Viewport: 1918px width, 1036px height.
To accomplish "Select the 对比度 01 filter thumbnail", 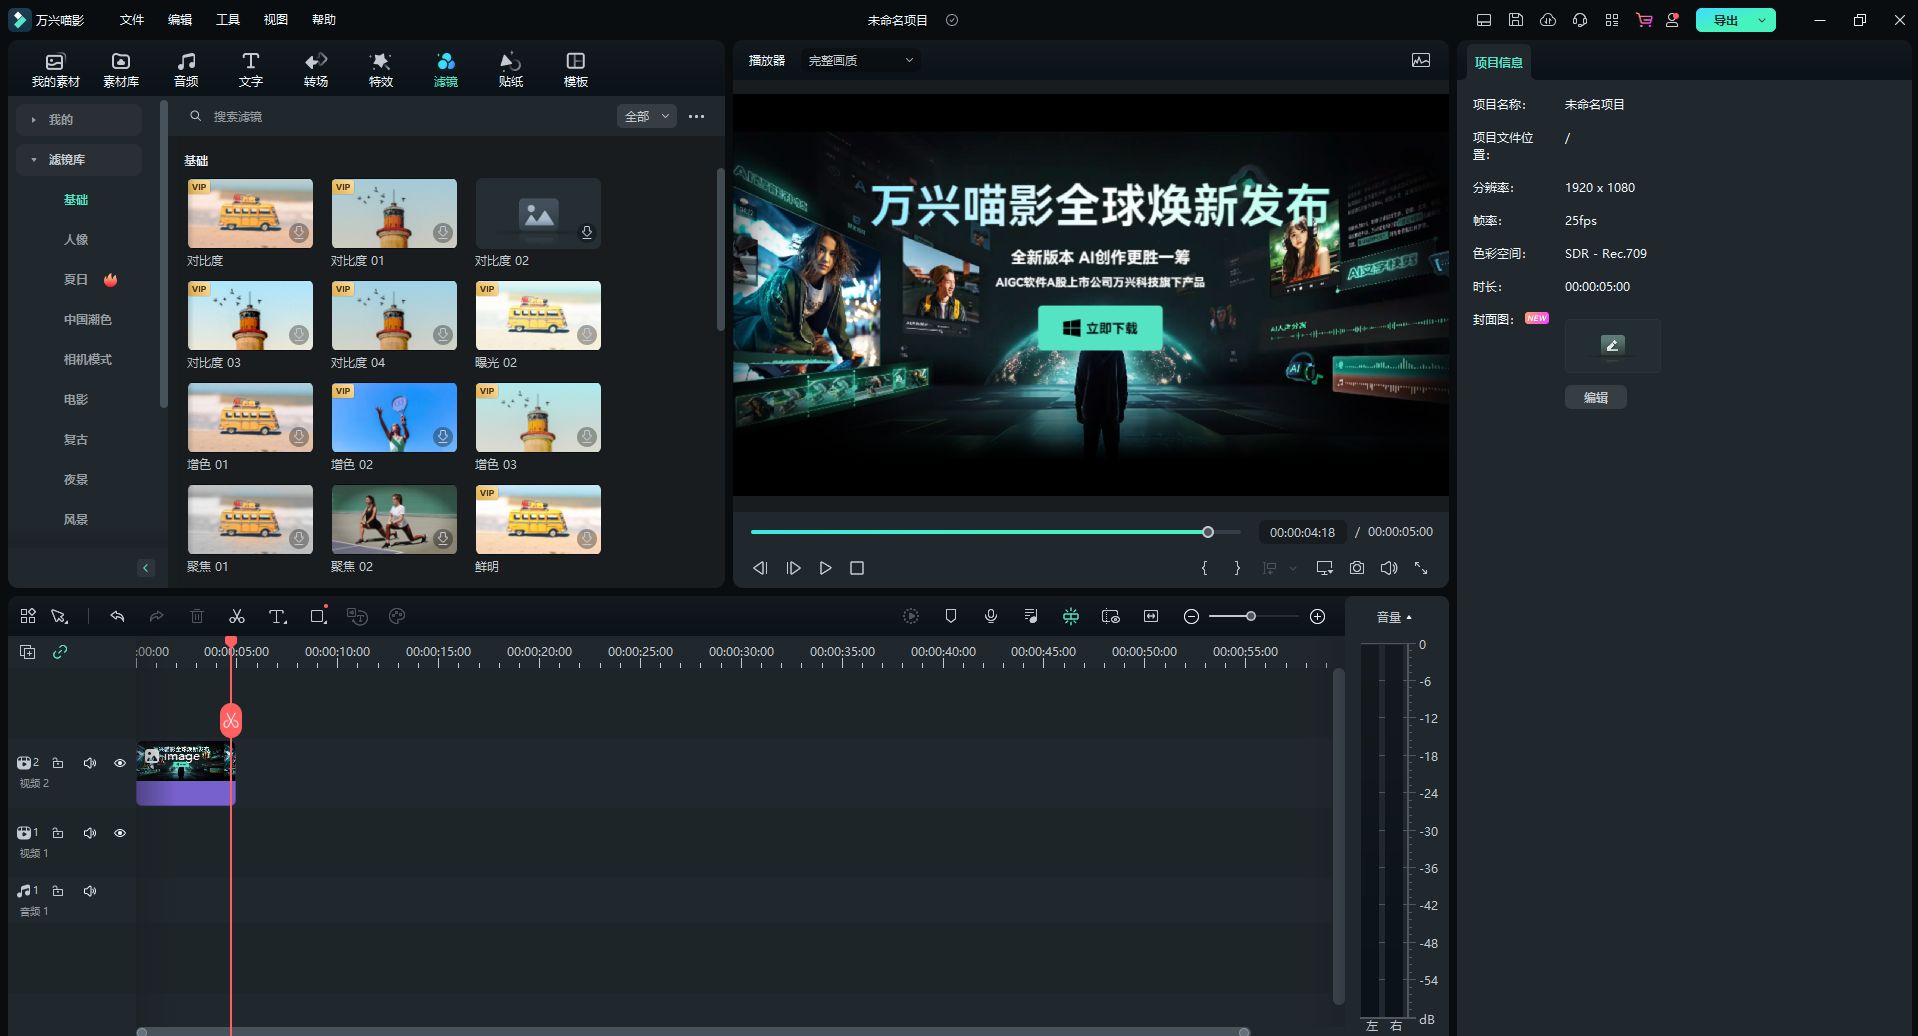I will 394,213.
